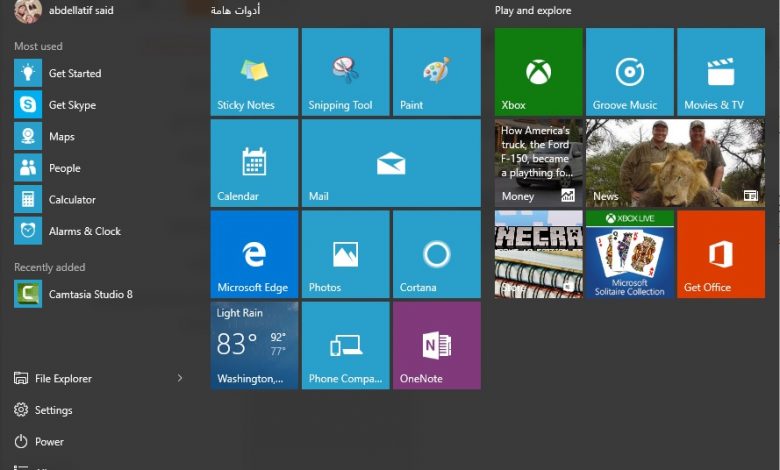Launch Microsoft Solitaire Collection tile
The width and height of the screenshot is (780, 470).
(630, 254)
